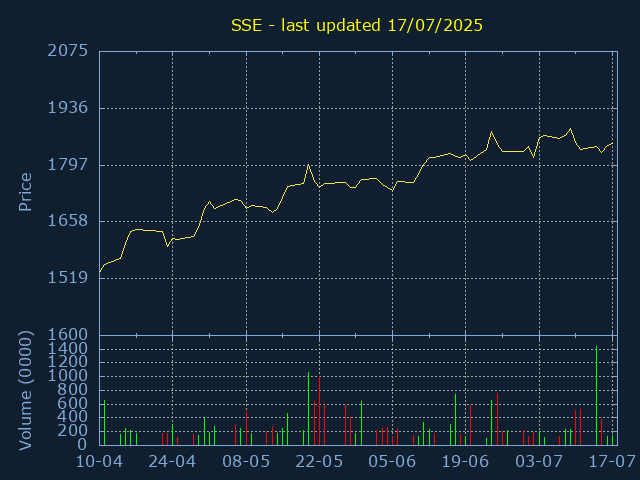Click the 'Price' axis title
Screen dimensions: 640x480
(25, 192)
